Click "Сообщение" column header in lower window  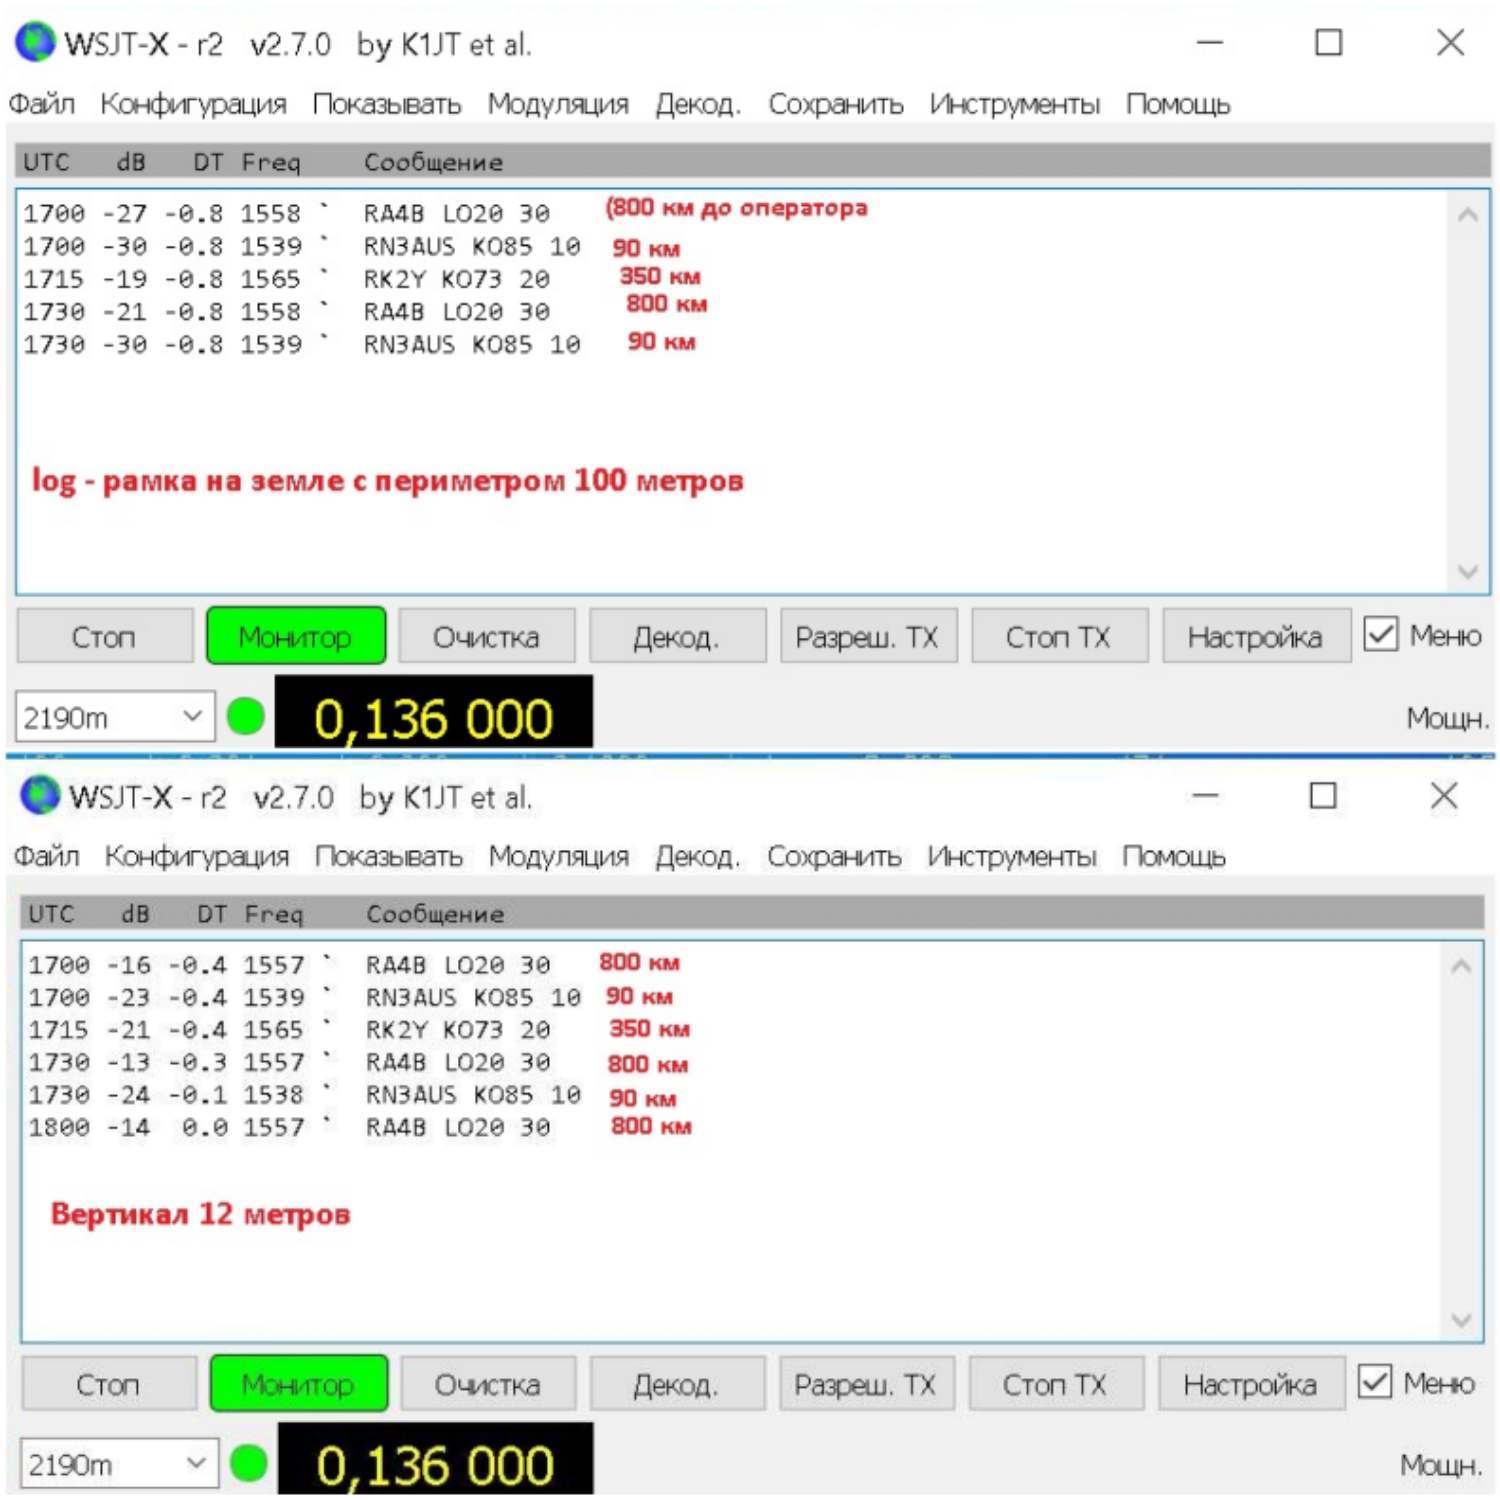pyautogui.click(x=435, y=914)
